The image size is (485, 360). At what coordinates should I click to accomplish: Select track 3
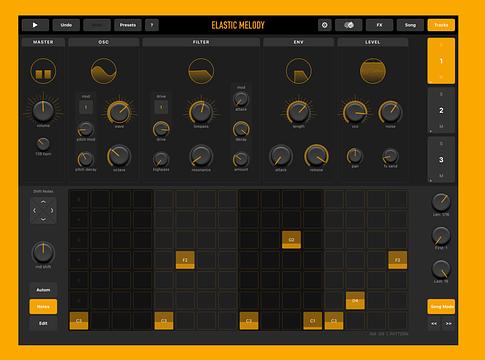(441, 160)
